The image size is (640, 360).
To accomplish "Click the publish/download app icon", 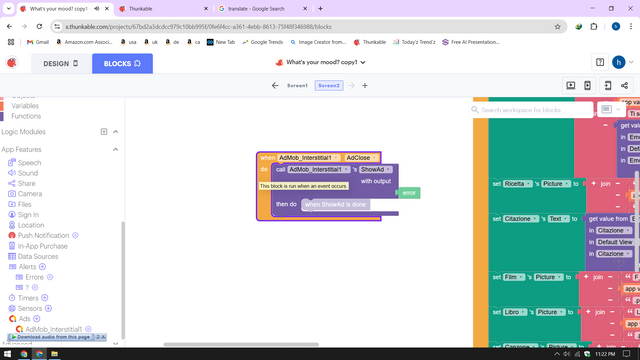I will click(x=607, y=85).
